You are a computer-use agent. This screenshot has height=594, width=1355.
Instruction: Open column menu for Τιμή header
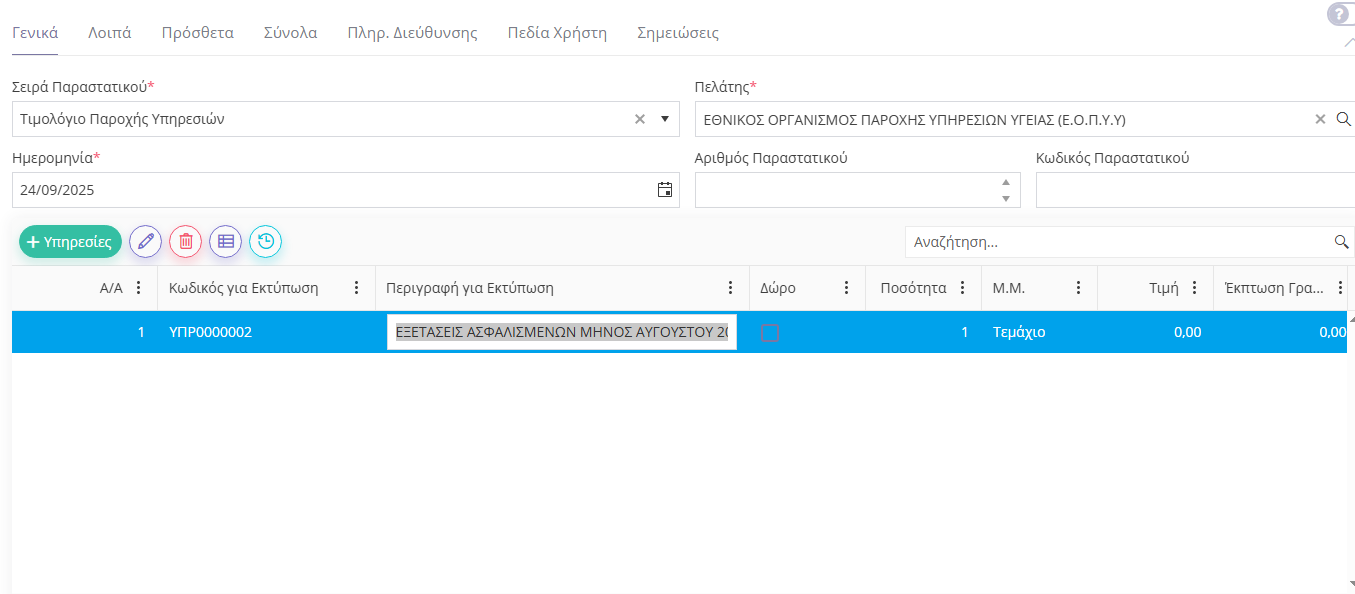click(x=1194, y=288)
